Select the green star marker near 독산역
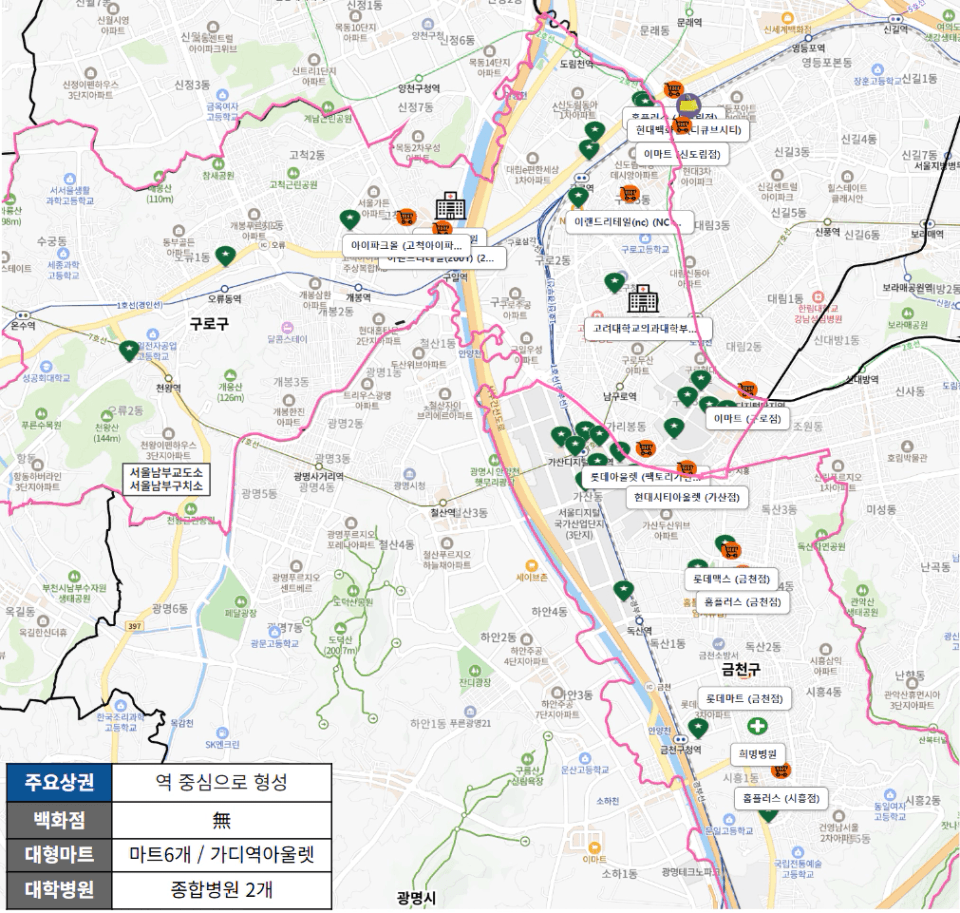 (623, 590)
